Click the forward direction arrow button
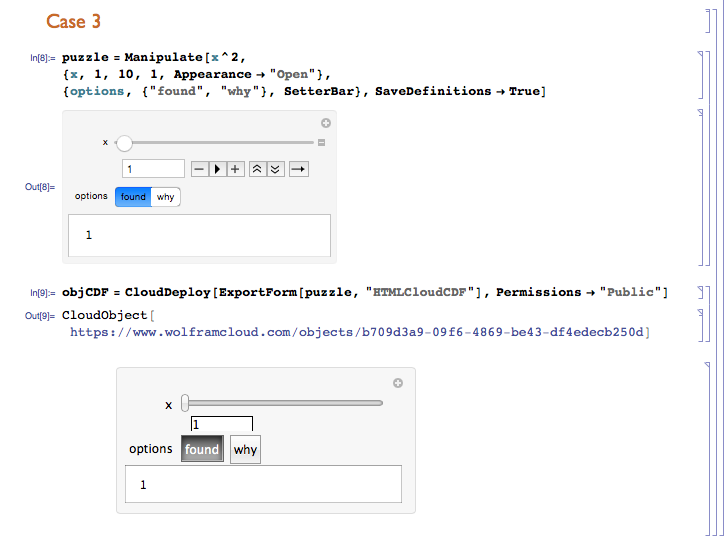 pos(299,169)
